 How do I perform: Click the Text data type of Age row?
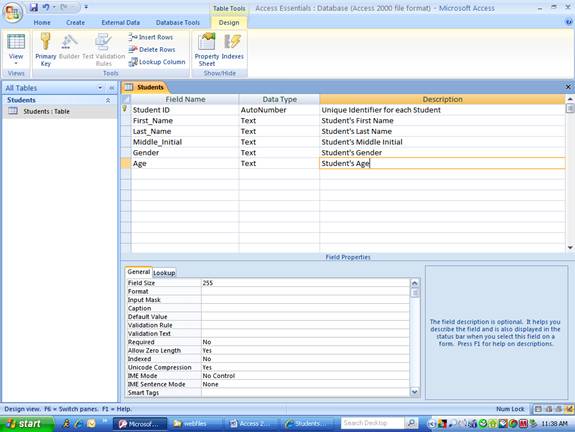pos(279,163)
